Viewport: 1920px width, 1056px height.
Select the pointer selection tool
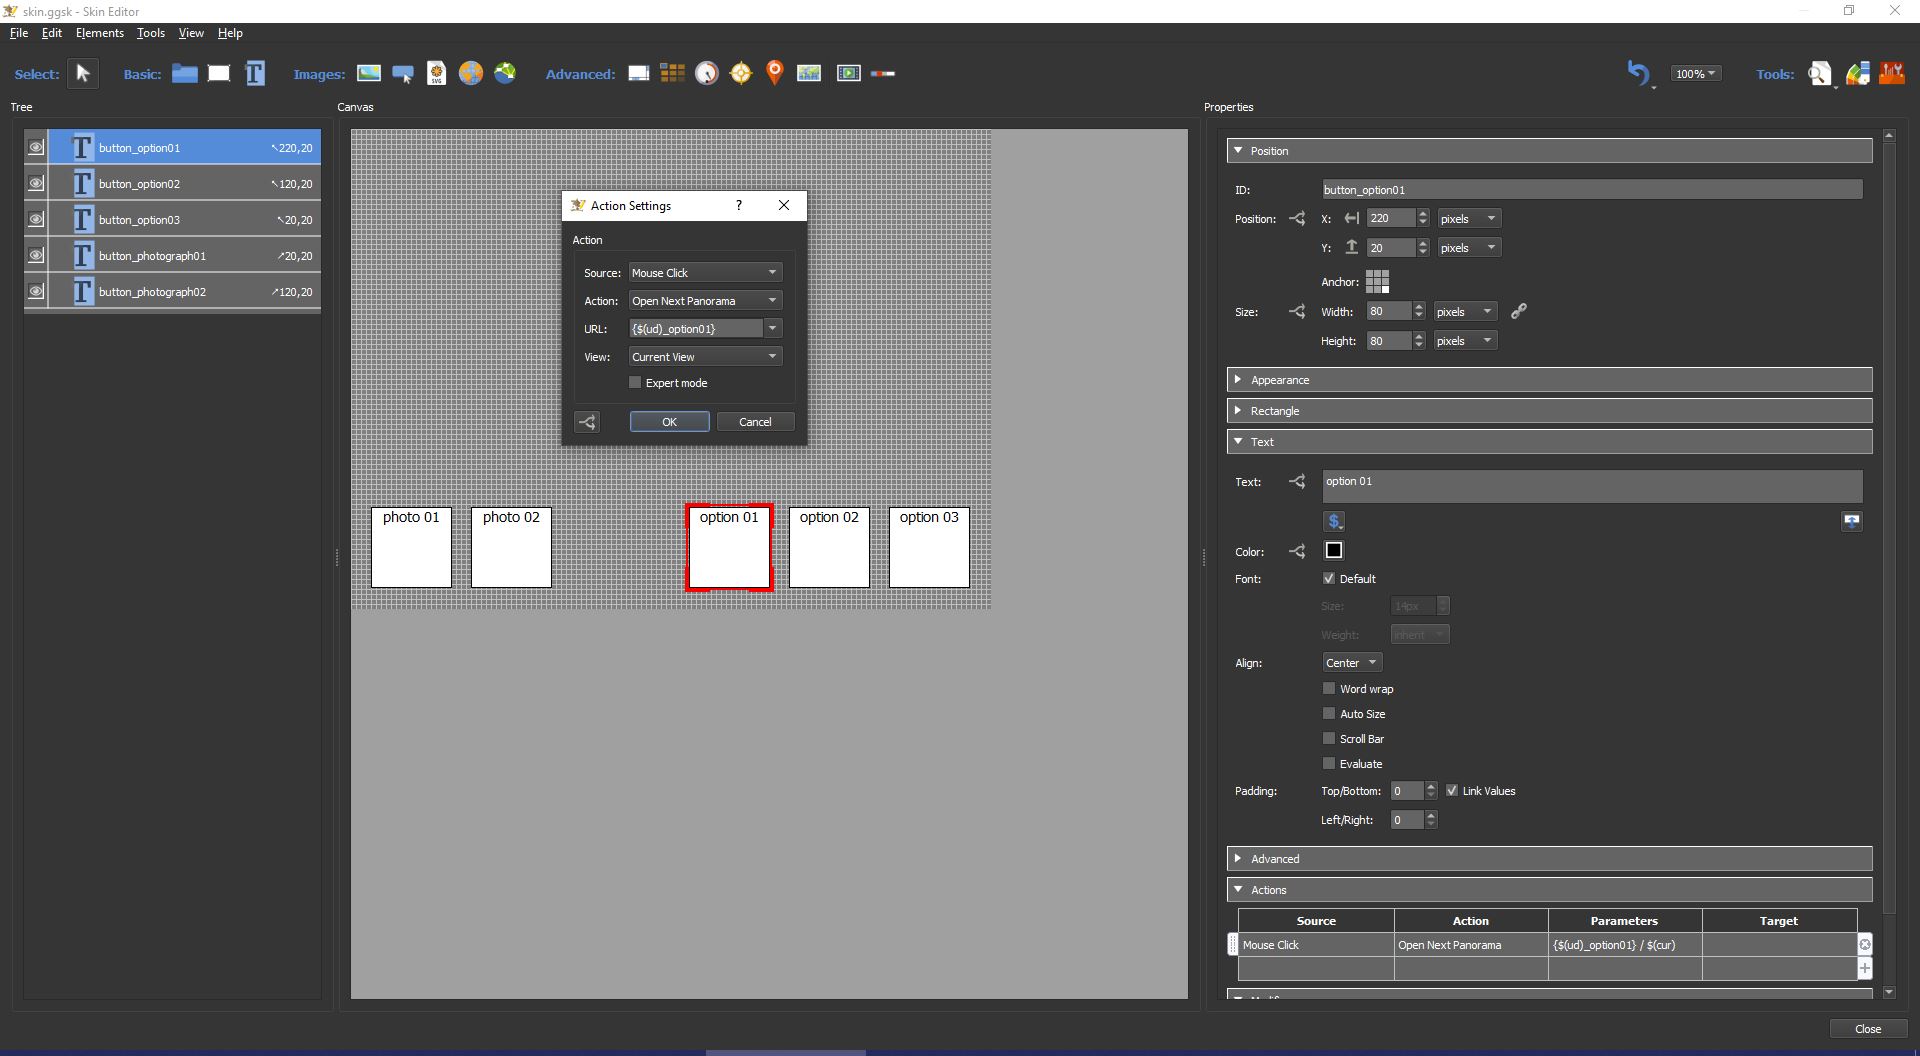click(x=83, y=73)
